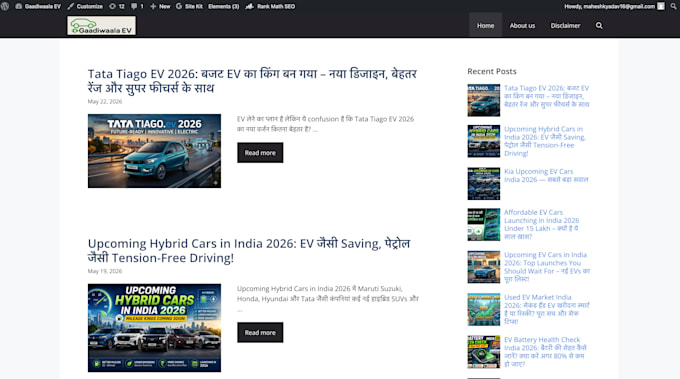The width and height of the screenshot is (680, 379).
Task: Open sidebar Kia Upcoming EV Cars link
Action: pyautogui.click(x=546, y=175)
